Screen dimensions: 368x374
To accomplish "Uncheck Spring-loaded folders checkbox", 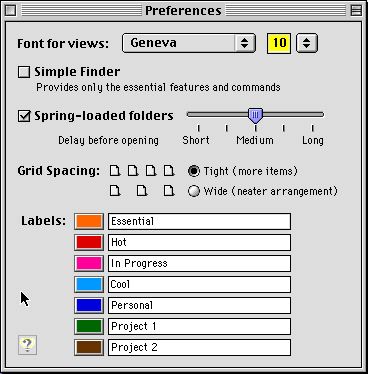I will 24,116.
